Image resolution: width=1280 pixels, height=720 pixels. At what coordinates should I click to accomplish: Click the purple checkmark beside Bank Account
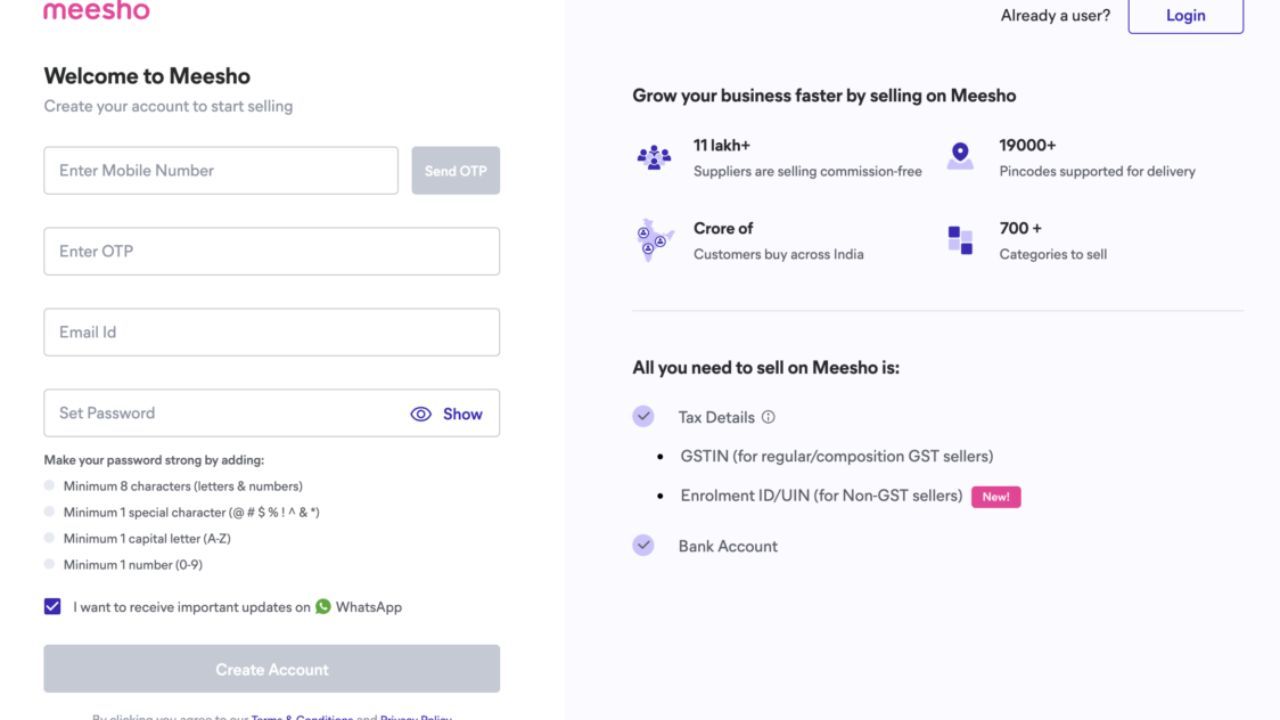[643, 545]
